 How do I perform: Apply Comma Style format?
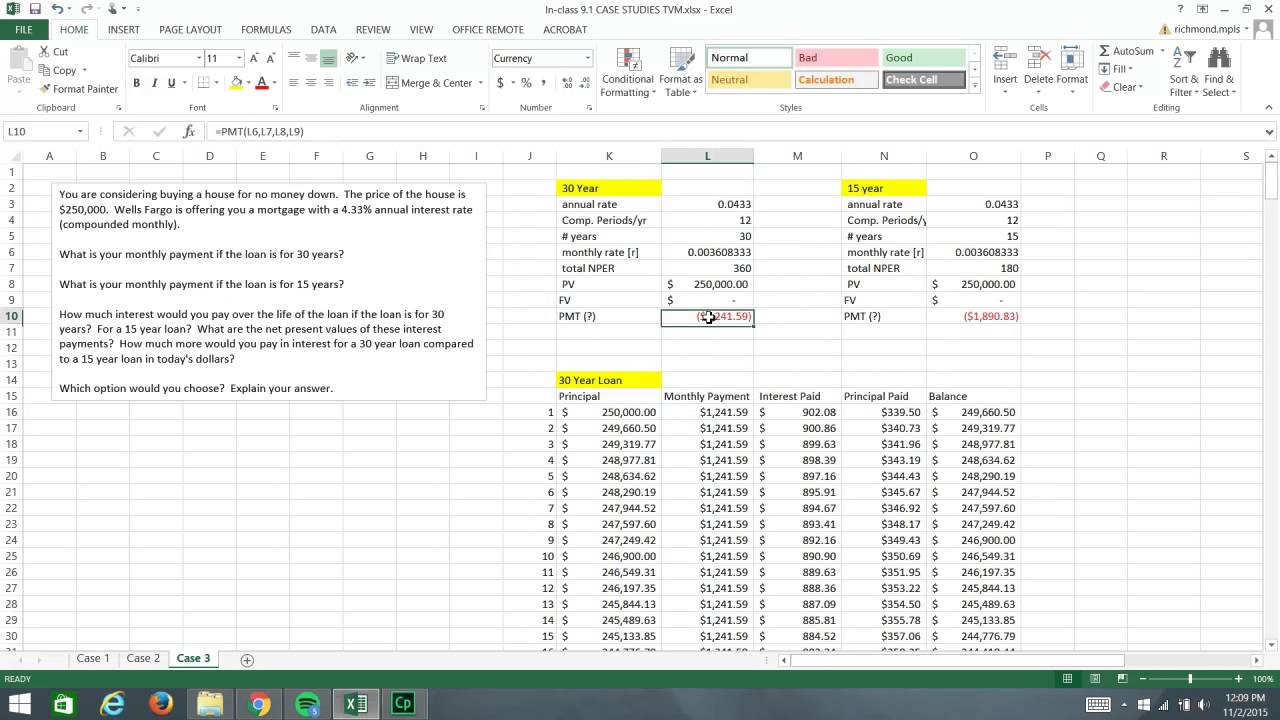(543, 83)
